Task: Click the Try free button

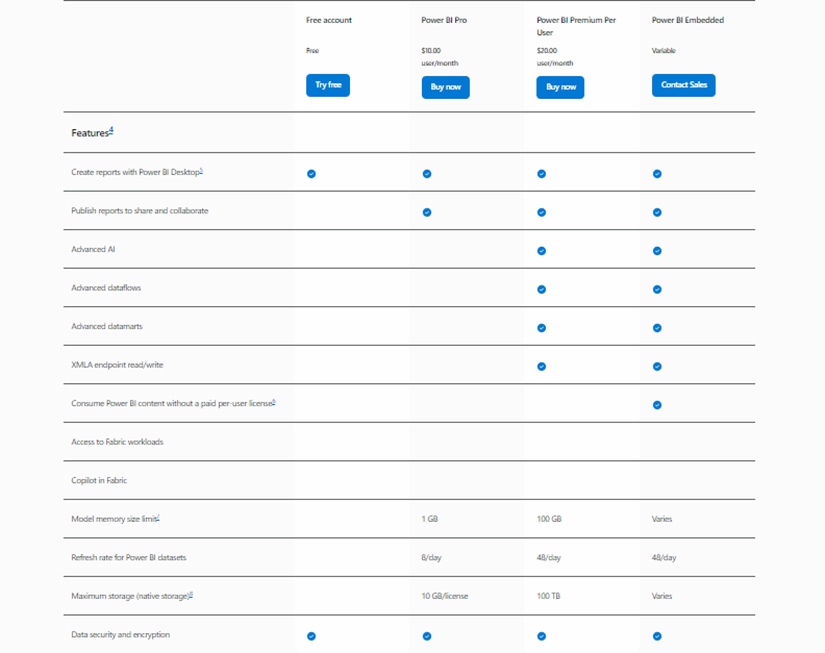Action: 328,85
